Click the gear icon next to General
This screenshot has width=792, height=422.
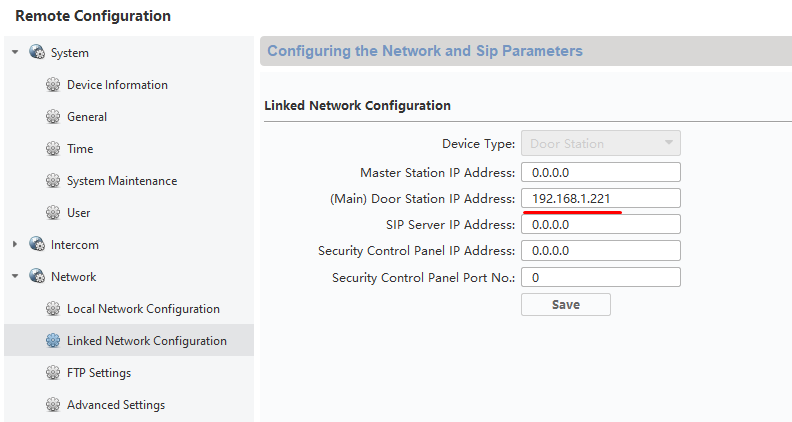53,117
